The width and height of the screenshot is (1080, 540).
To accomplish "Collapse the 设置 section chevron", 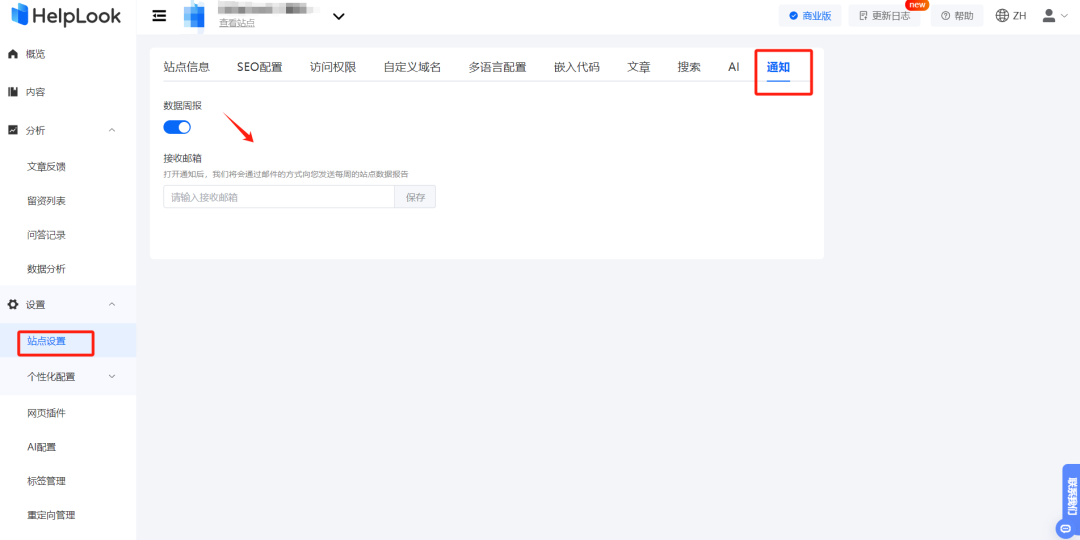I will [x=112, y=304].
